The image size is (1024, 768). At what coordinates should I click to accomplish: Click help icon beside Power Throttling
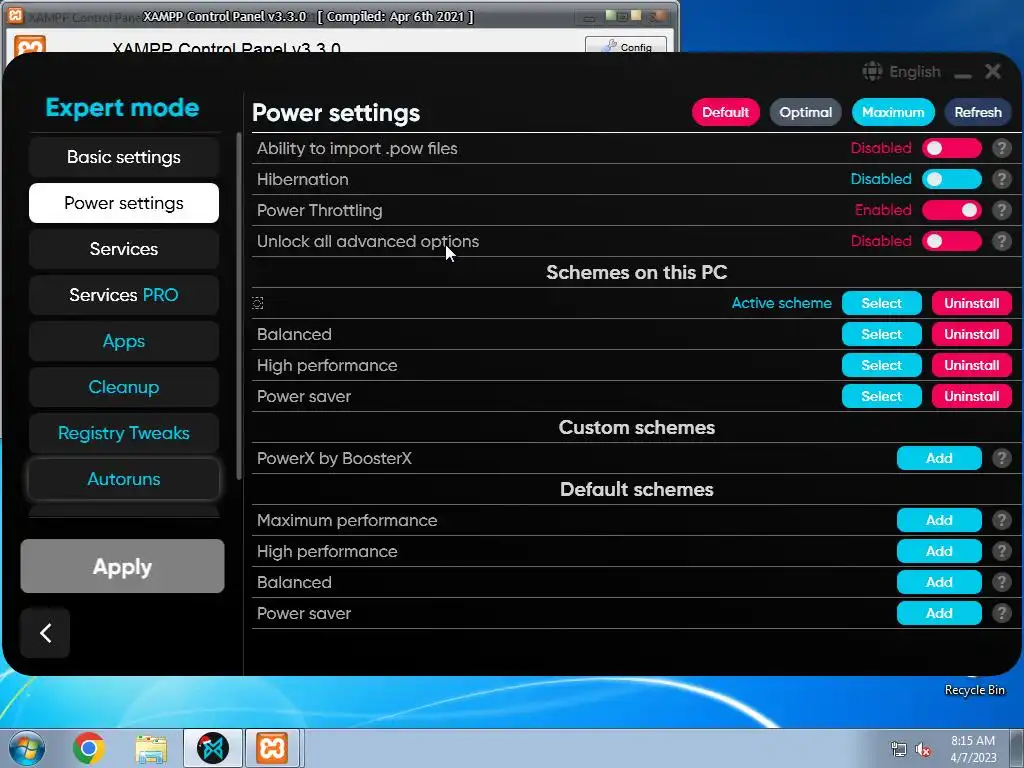coord(1001,210)
